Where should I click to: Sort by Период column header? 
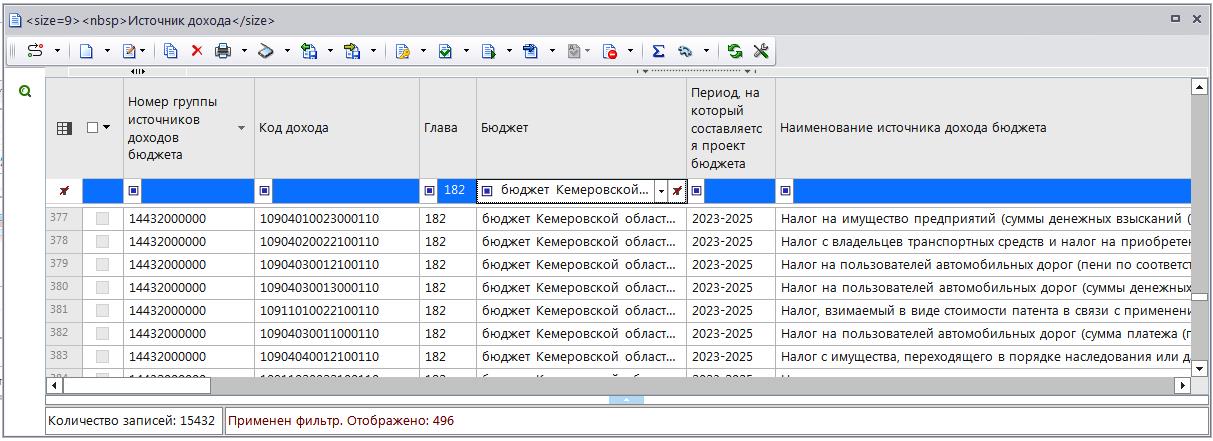tap(730, 128)
